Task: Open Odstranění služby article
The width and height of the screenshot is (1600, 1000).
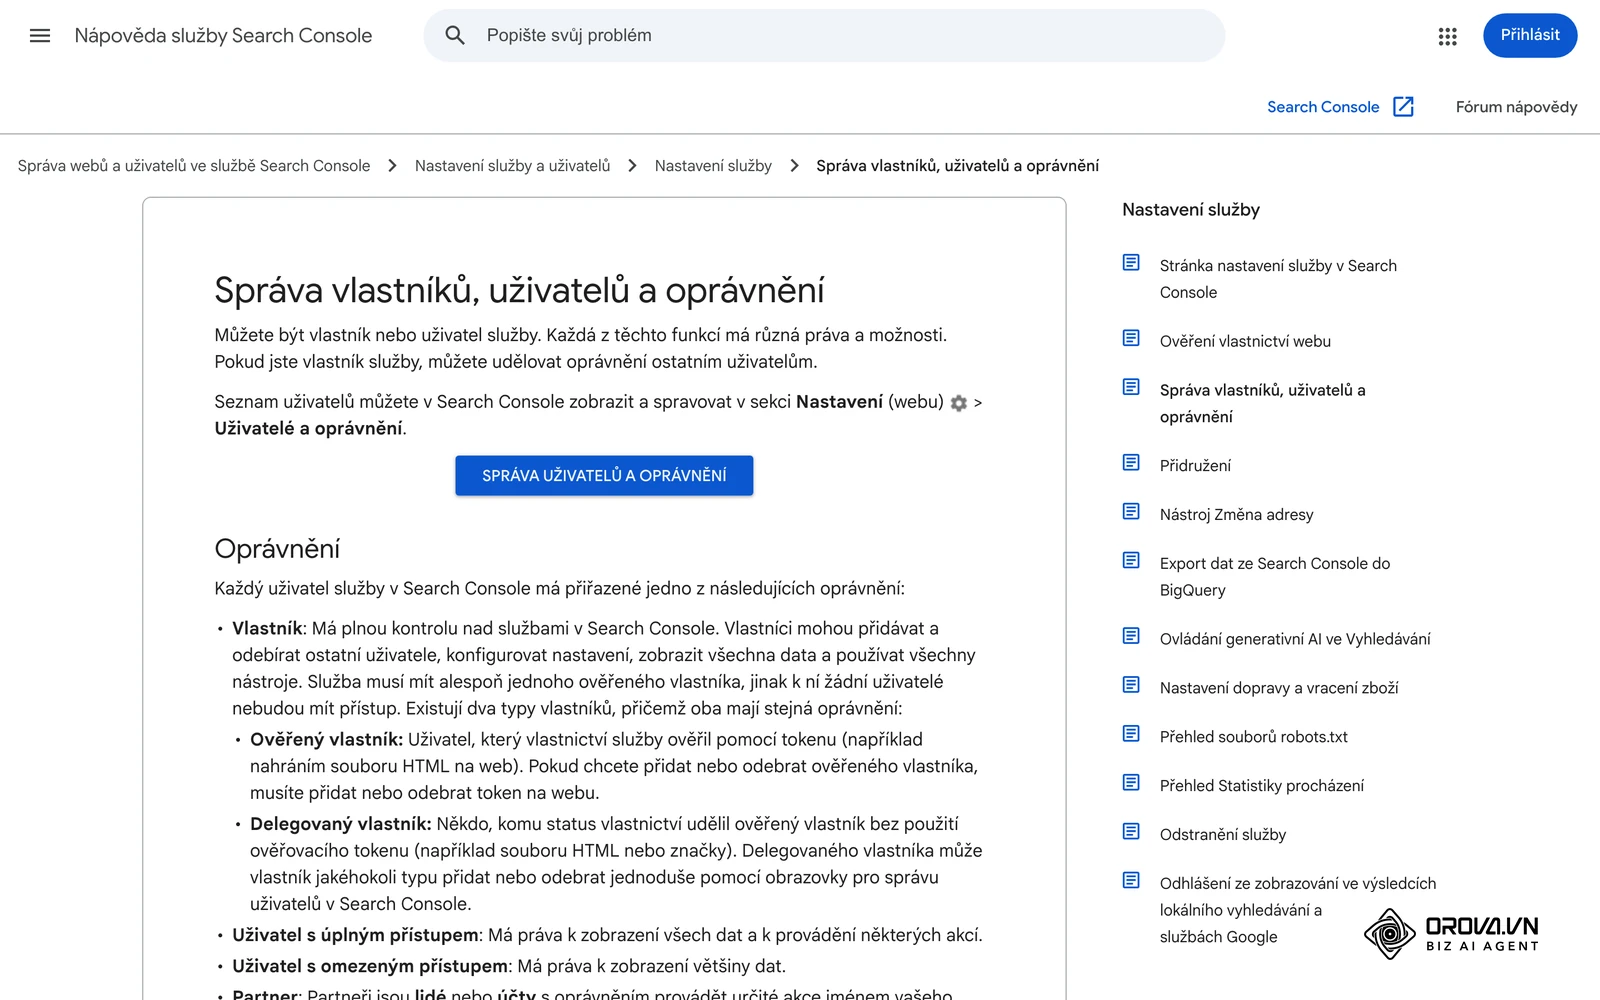Action: click(x=1223, y=835)
